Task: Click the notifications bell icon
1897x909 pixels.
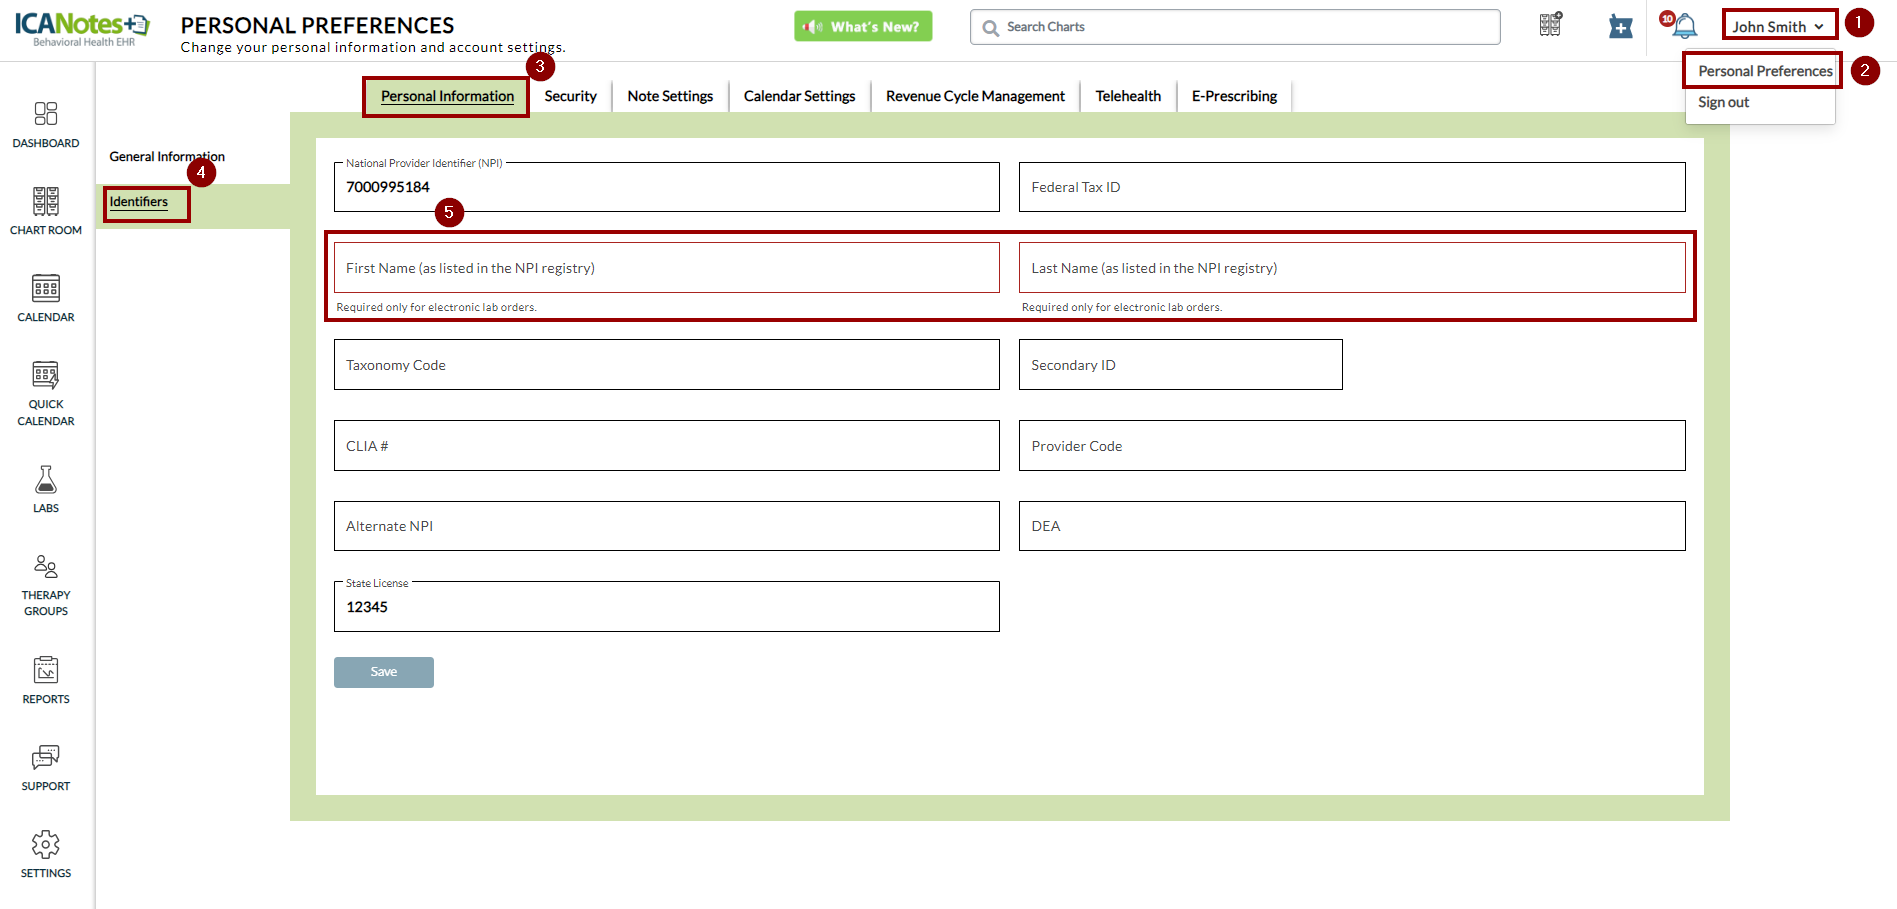Action: coord(1685,26)
